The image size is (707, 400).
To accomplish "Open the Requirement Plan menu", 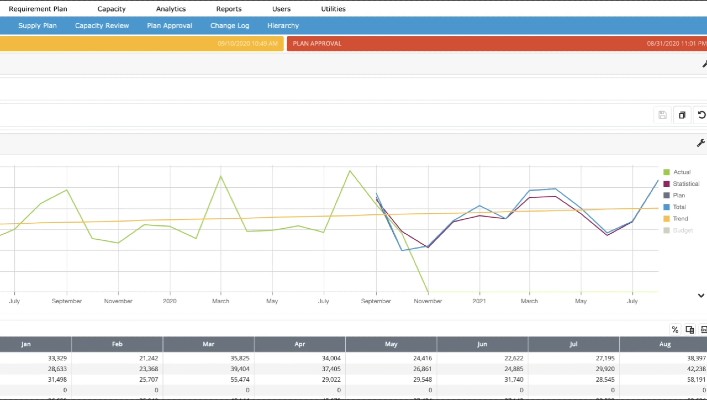I will click(37, 8).
